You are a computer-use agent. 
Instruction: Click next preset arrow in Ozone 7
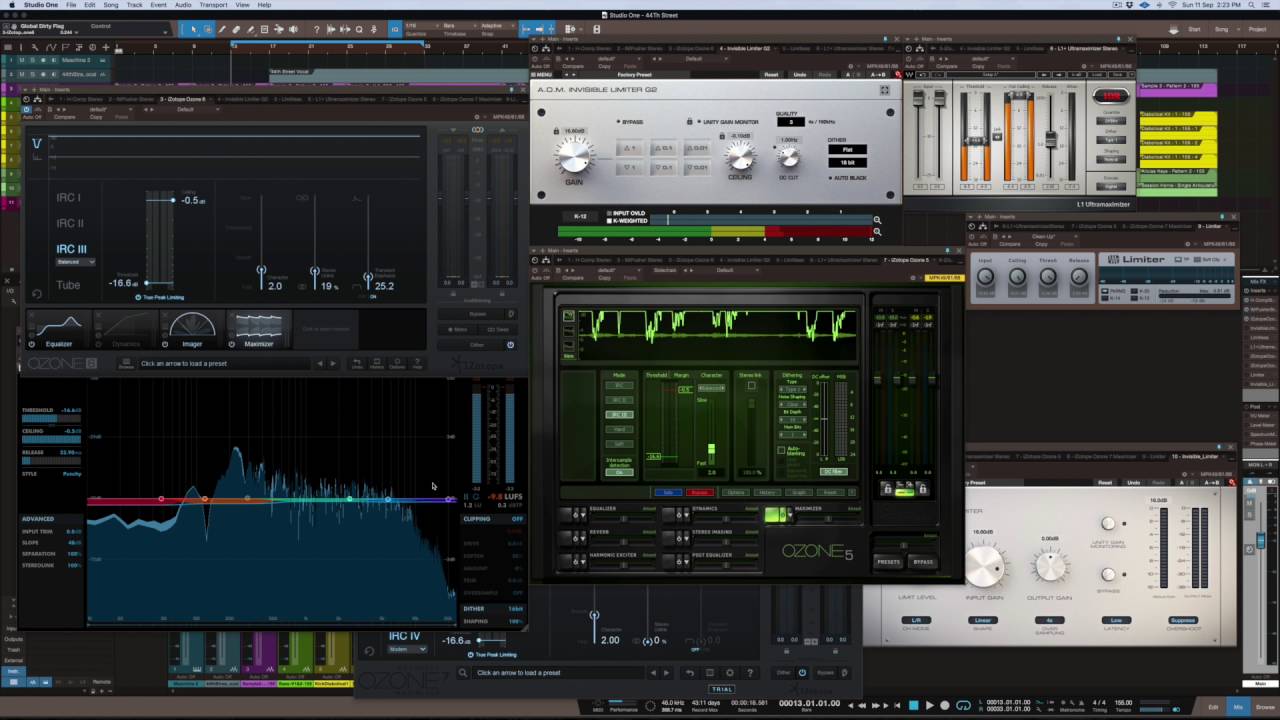coord(666,673)
